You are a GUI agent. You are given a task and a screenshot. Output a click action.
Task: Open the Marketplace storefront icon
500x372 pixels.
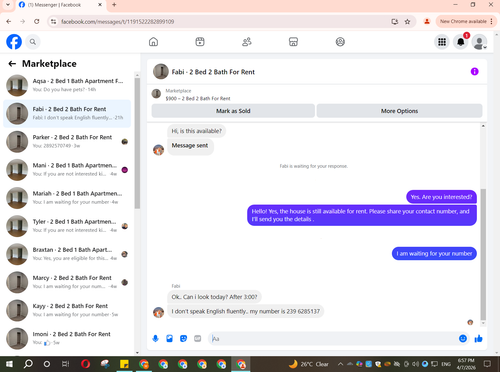293,42
